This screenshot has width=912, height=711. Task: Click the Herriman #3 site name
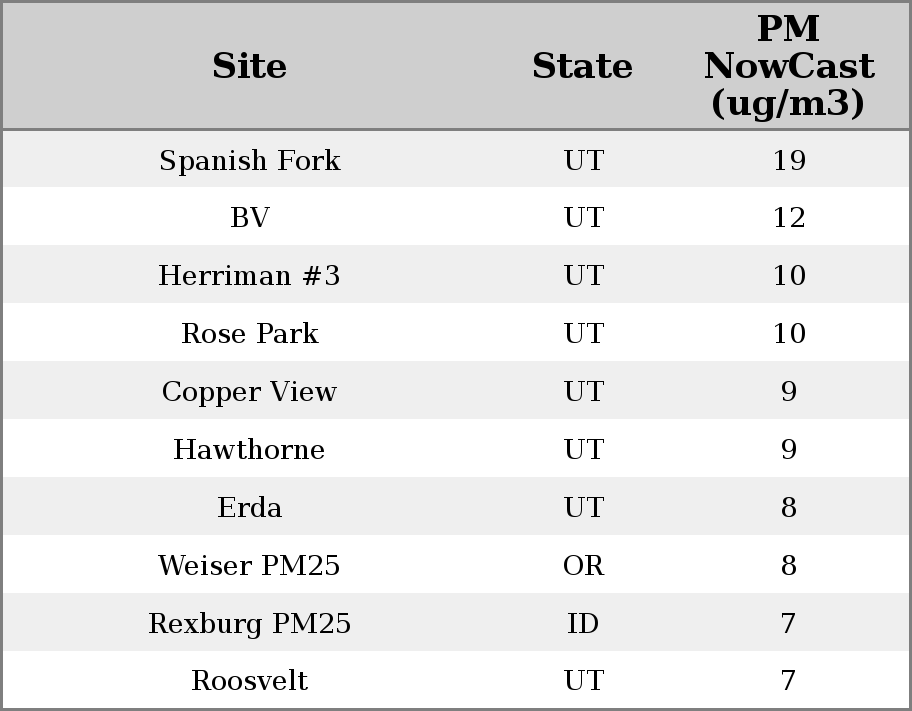[250, 276]
